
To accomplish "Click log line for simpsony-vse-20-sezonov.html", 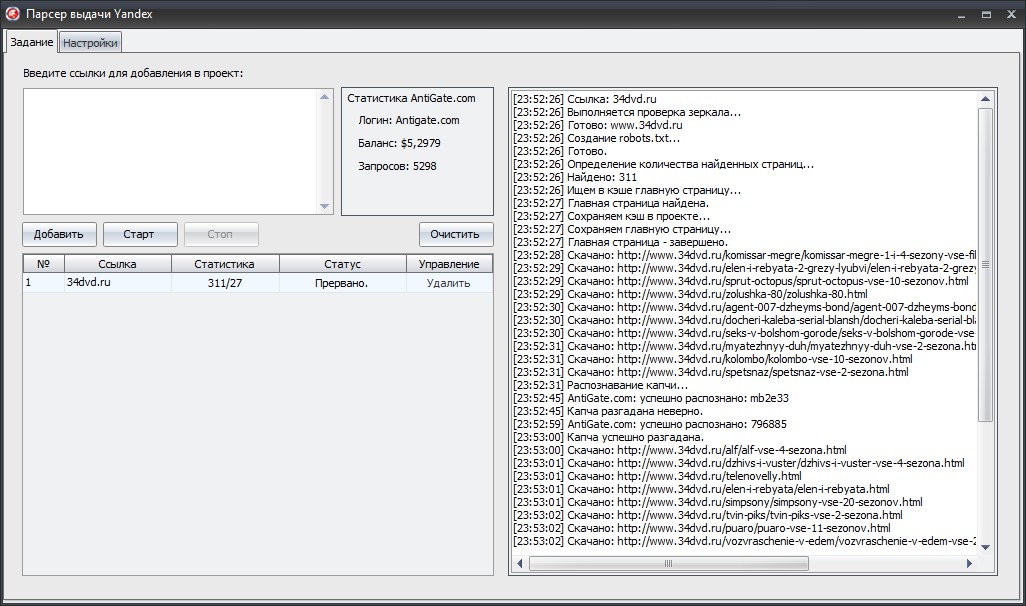I will pyautogui.click(x=718, y=502).
